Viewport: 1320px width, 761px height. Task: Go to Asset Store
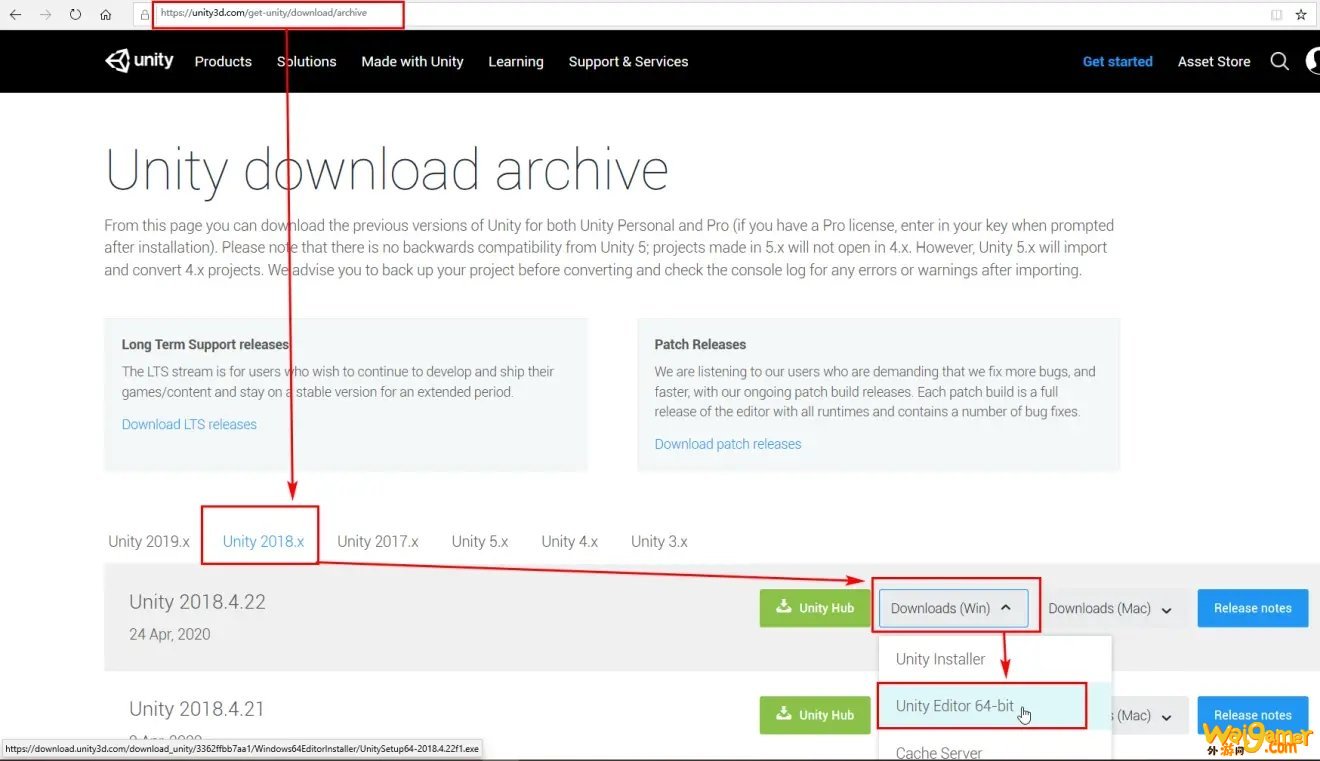pos(1214,61)
